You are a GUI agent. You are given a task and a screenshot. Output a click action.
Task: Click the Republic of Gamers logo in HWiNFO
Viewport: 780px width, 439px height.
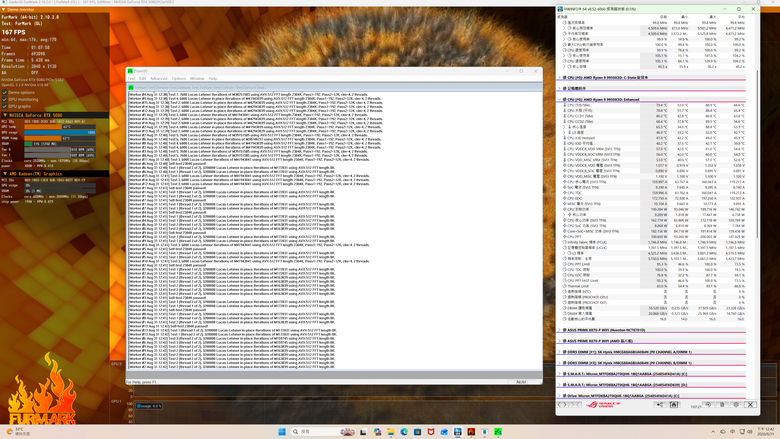pyautogui.click(x=602, y=405)
